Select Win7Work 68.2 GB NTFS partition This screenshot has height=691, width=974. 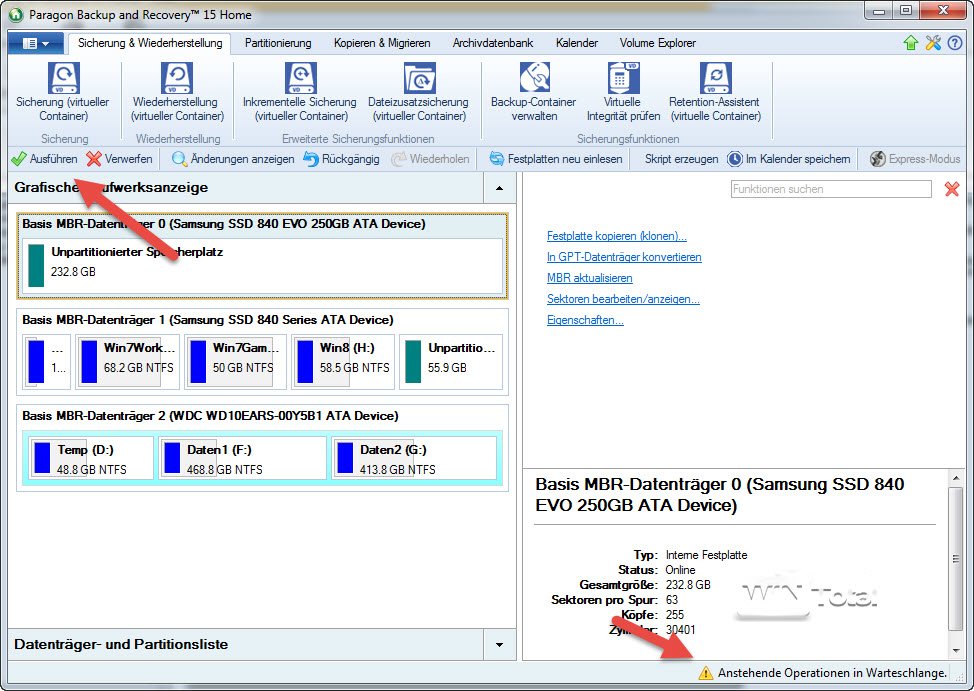[x=127, y=362]
